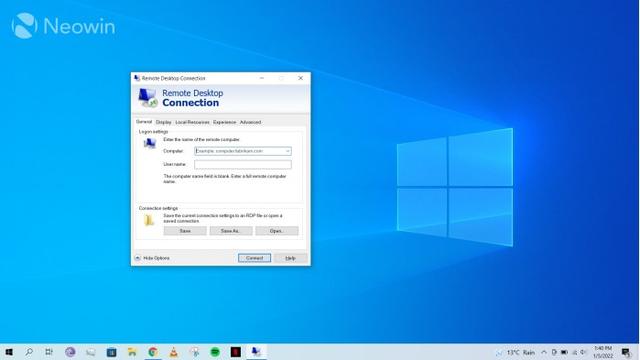Show hidden system tray icons
640x360 pixels.
544,352
